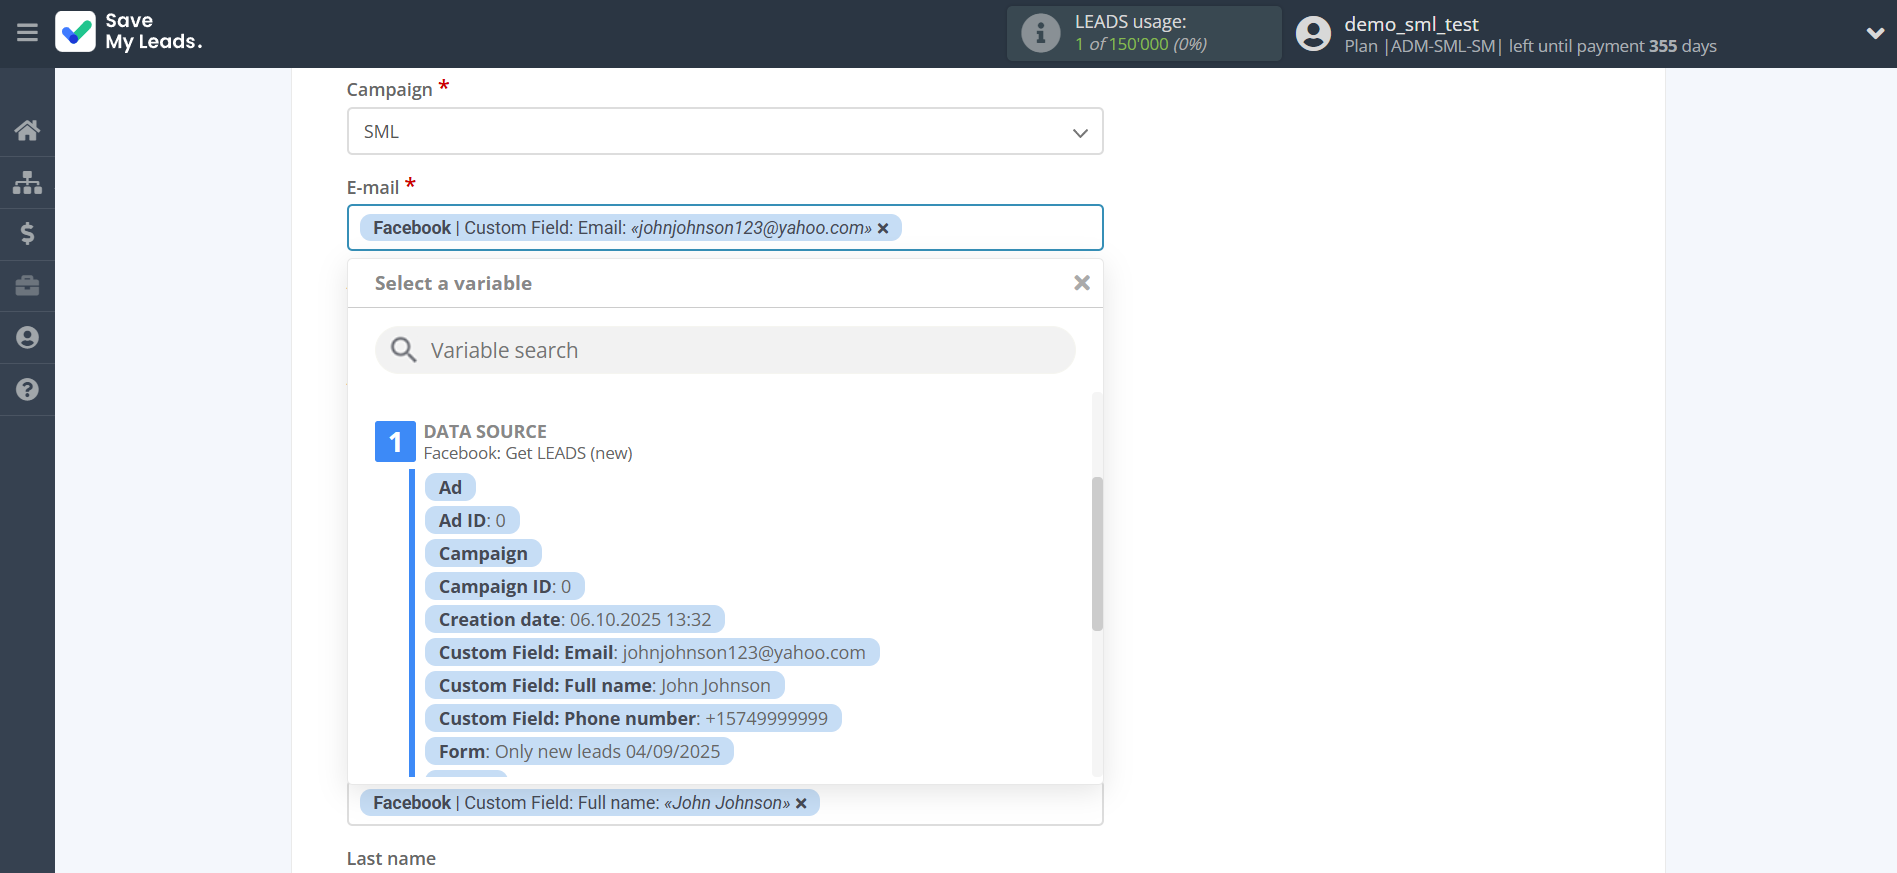Open connections sitemap icon in sidebar

27,182
